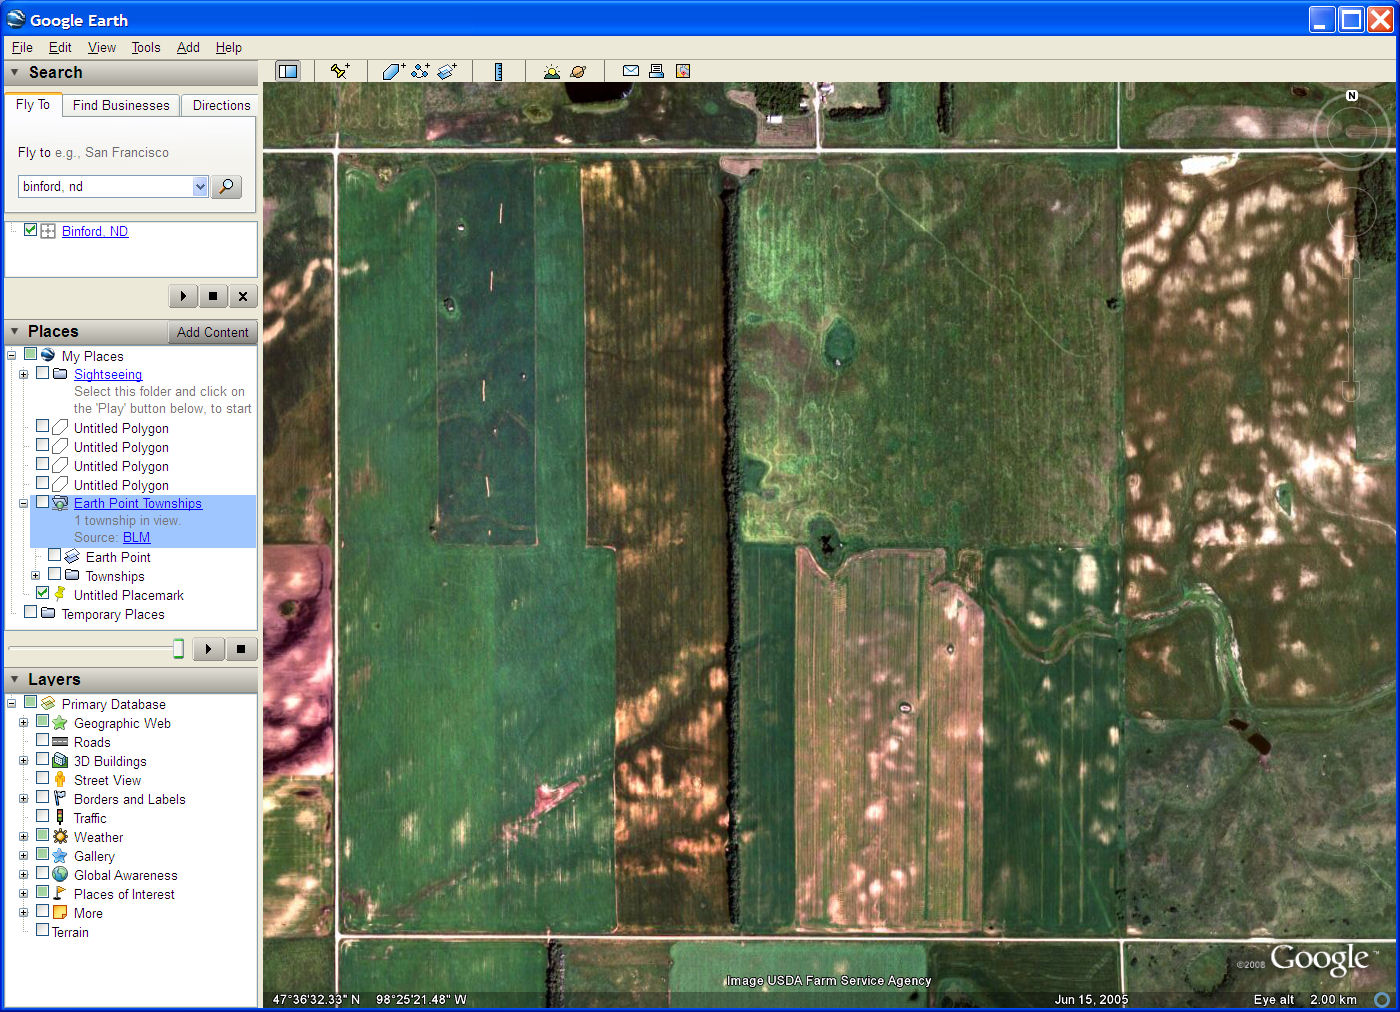Clear search results with the X button
This screenshot has height=1012, width=1400.
click(243, 296)
